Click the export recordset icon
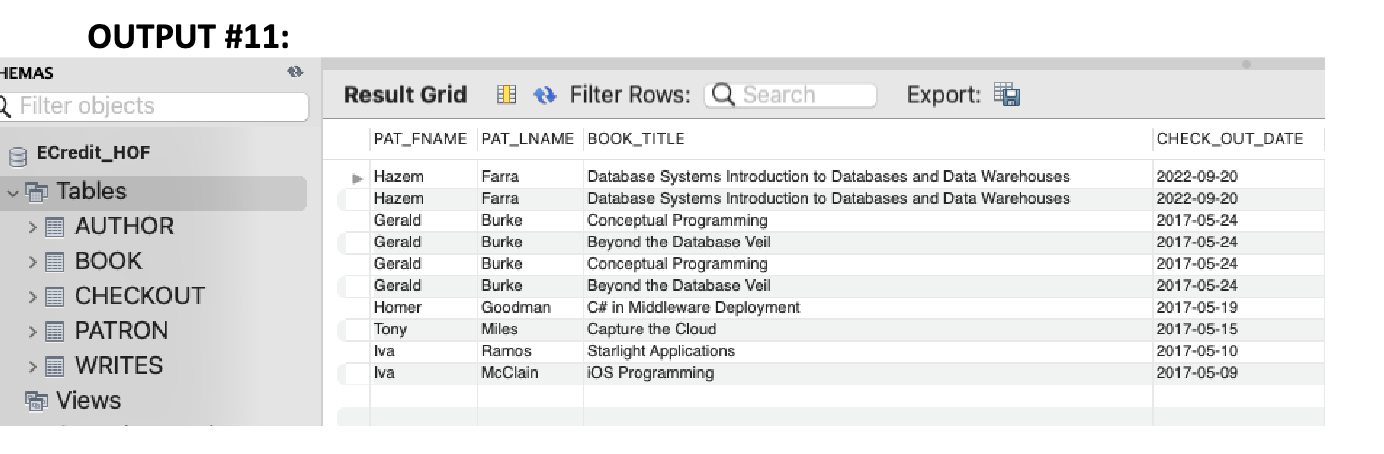 click(1009, 95)
